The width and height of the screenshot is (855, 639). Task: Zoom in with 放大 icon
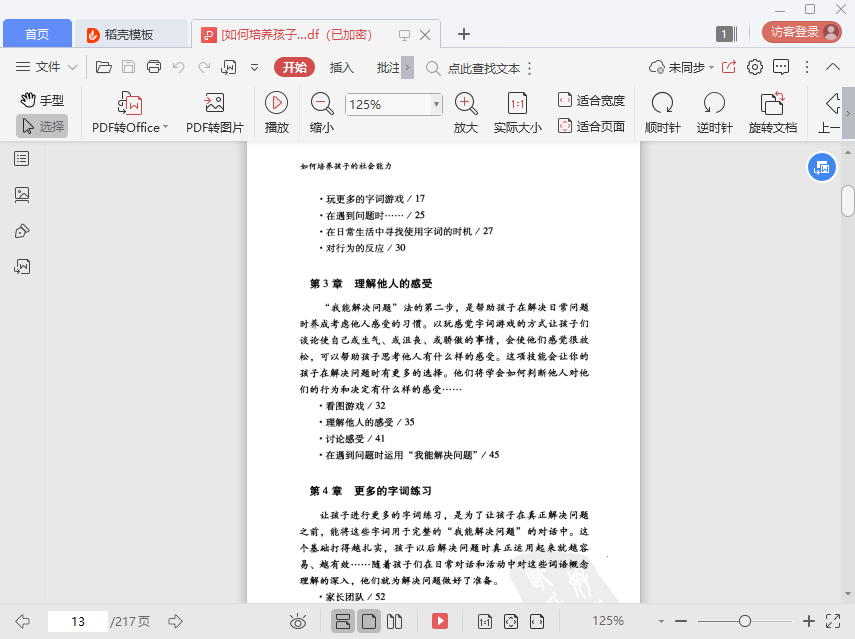coord(466,113)
